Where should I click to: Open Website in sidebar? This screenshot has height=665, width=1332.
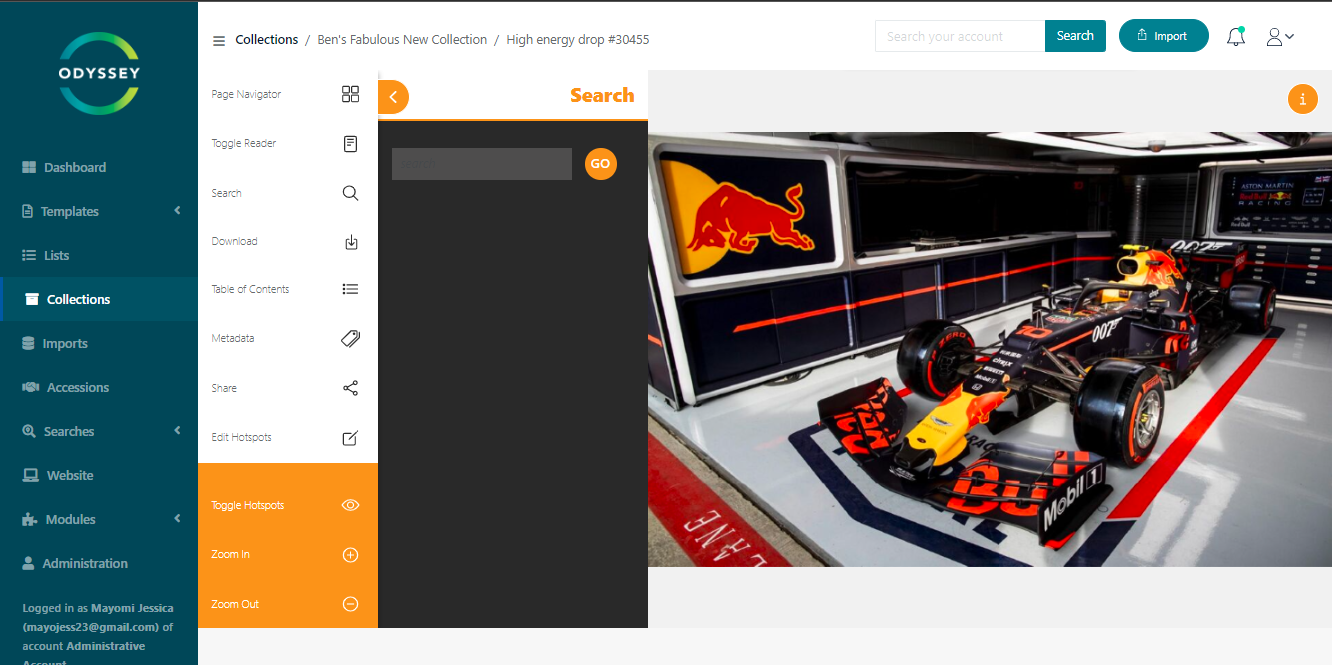coord(99,475)
